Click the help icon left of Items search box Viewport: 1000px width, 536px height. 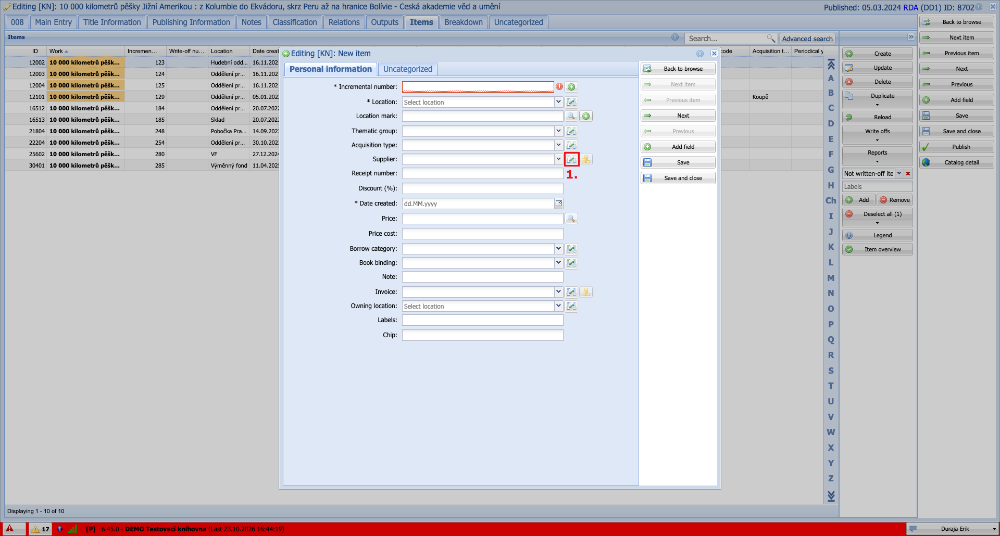pos(675,38)
